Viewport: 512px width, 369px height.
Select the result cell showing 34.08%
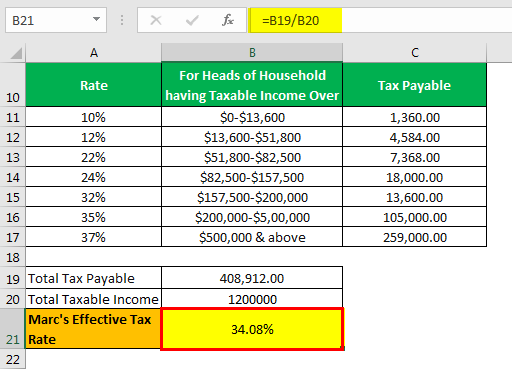coord(252,329)
